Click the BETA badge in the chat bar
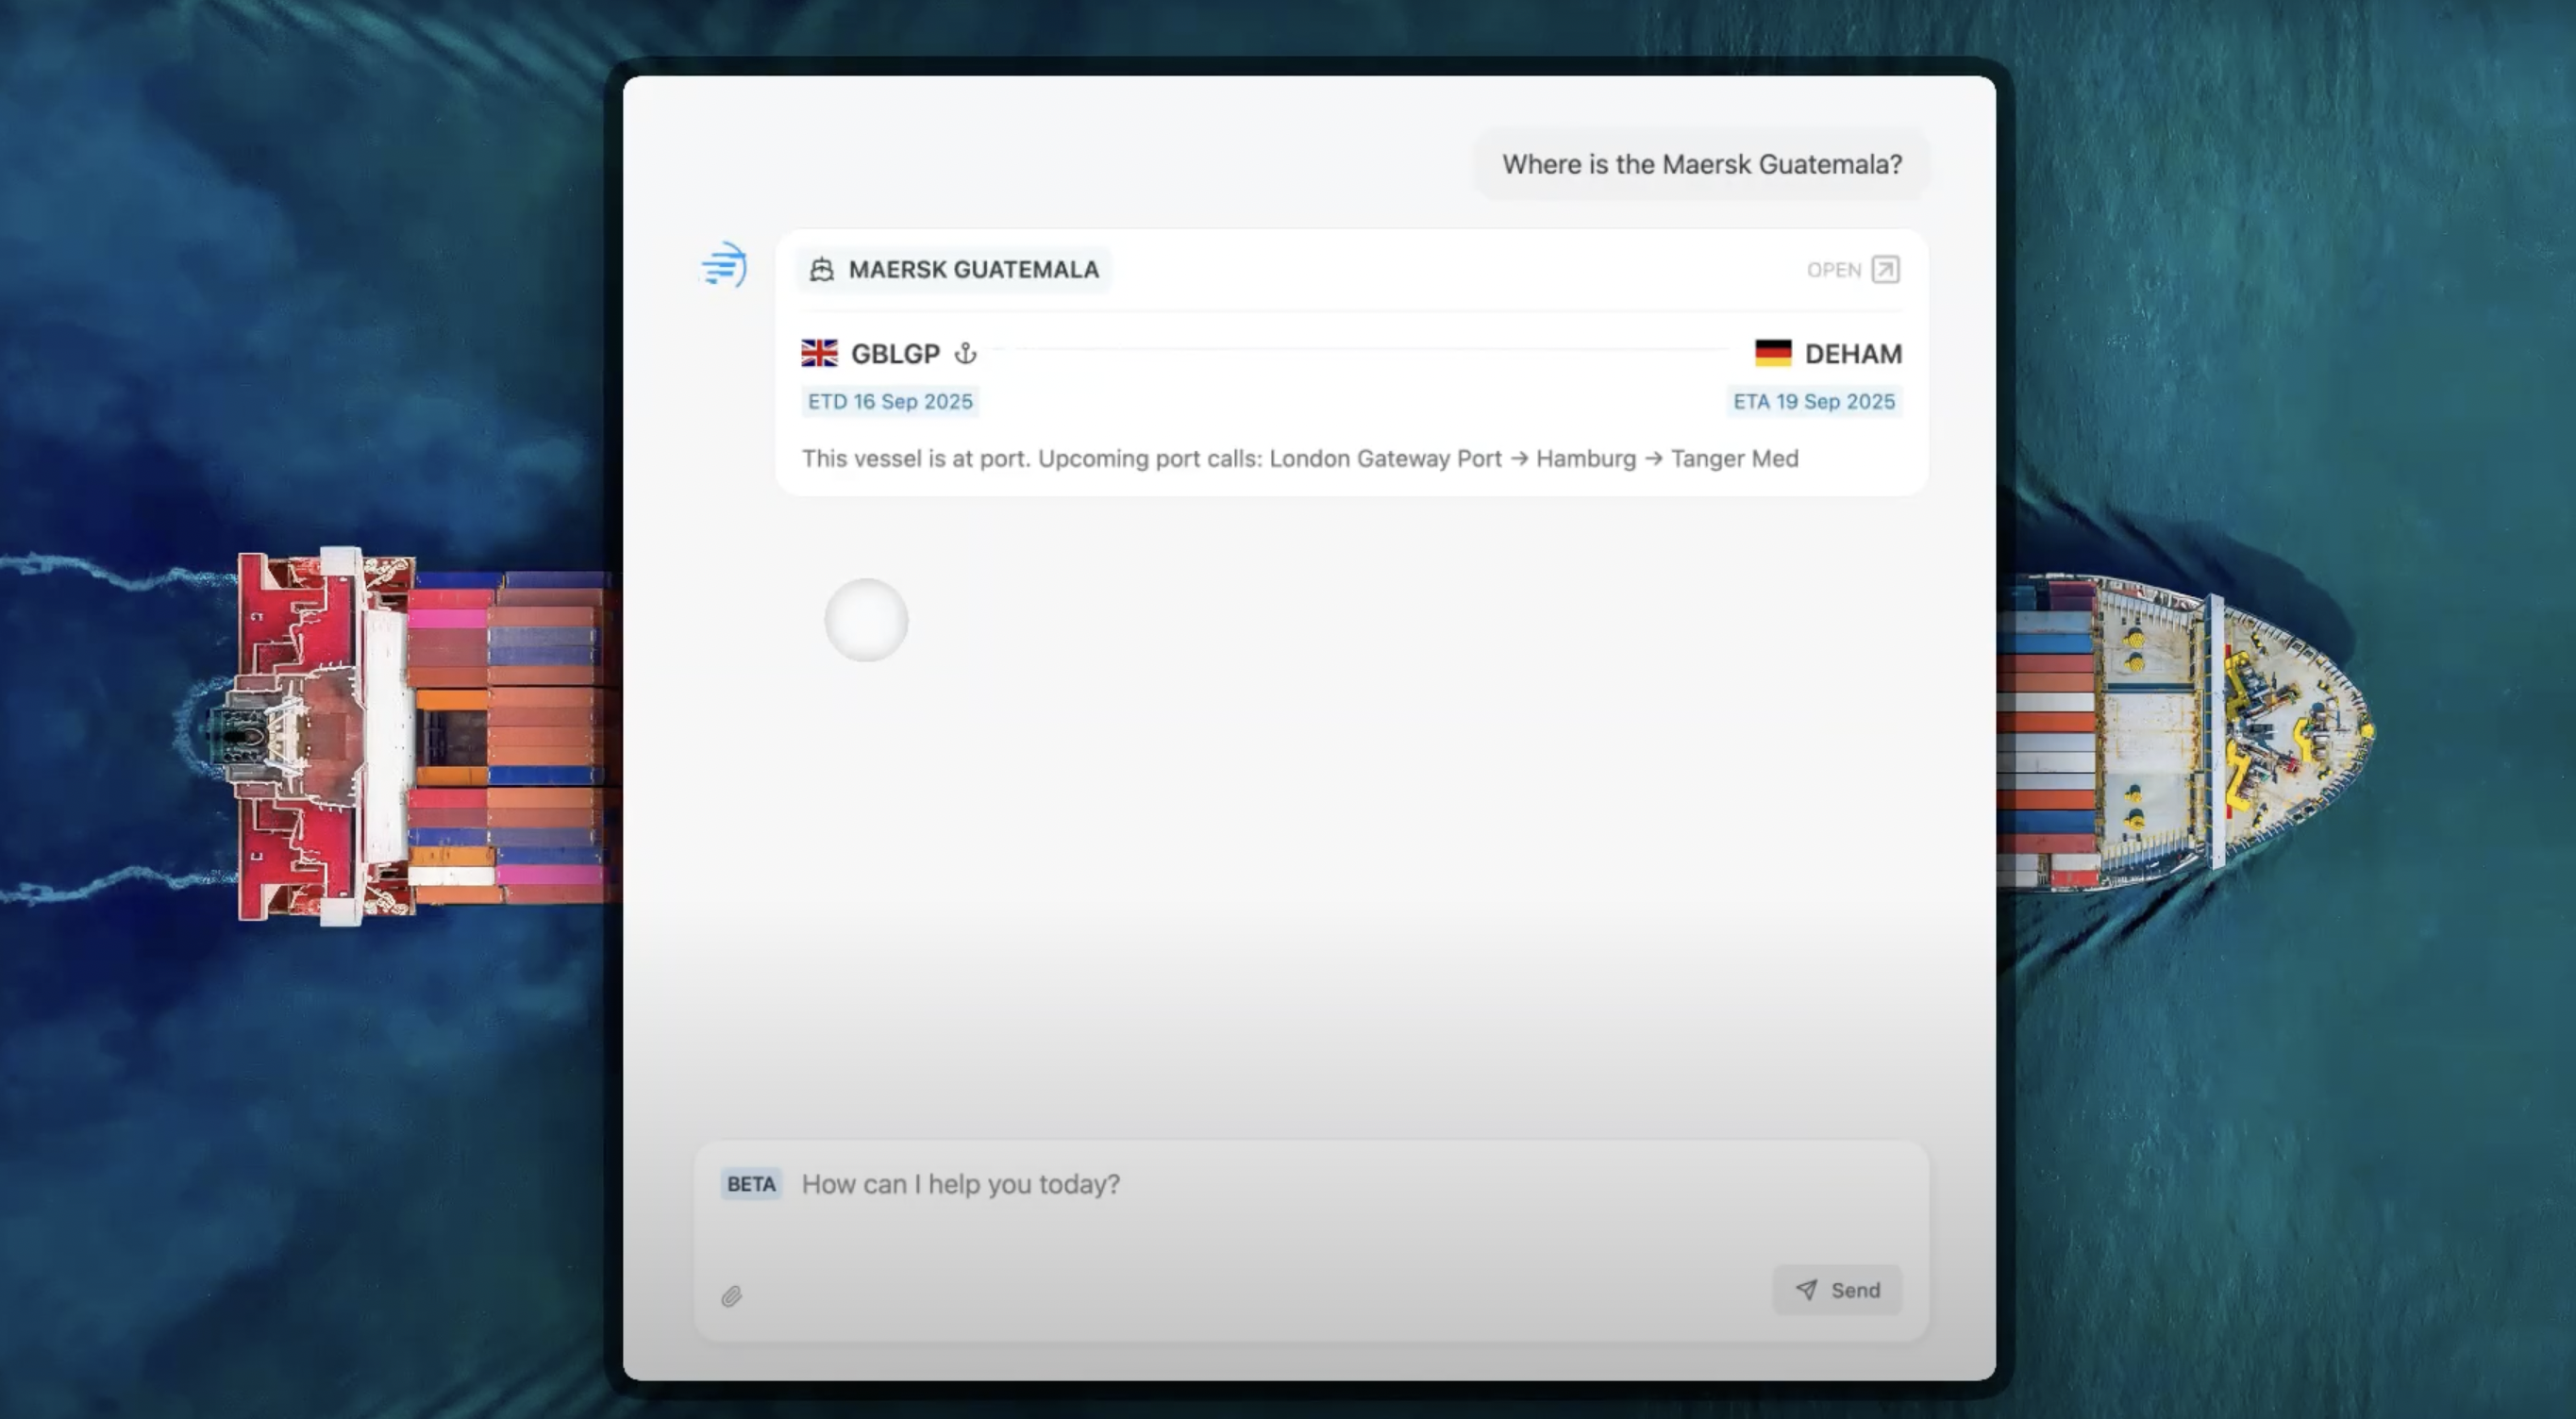The height and width of the screenshot is (1419, 2576). coord(751,1184)
